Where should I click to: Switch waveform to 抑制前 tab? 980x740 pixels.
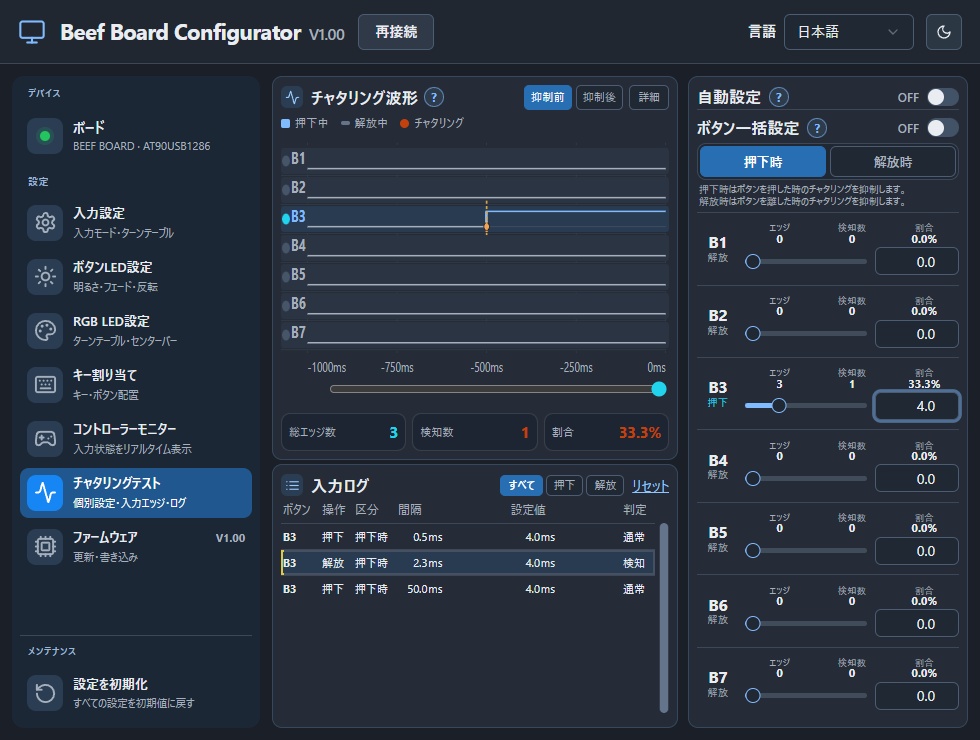[548, 98]
